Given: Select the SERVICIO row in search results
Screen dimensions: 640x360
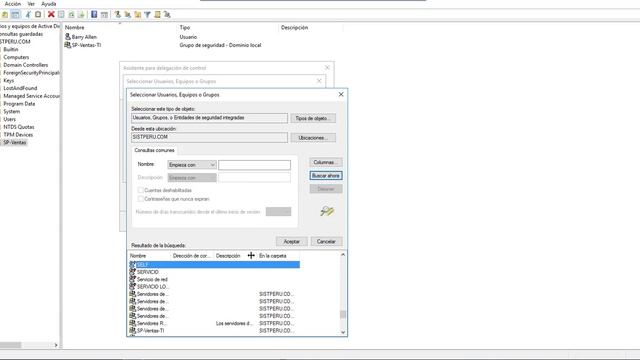Looking at the screenshot, I should pos(214,272).
